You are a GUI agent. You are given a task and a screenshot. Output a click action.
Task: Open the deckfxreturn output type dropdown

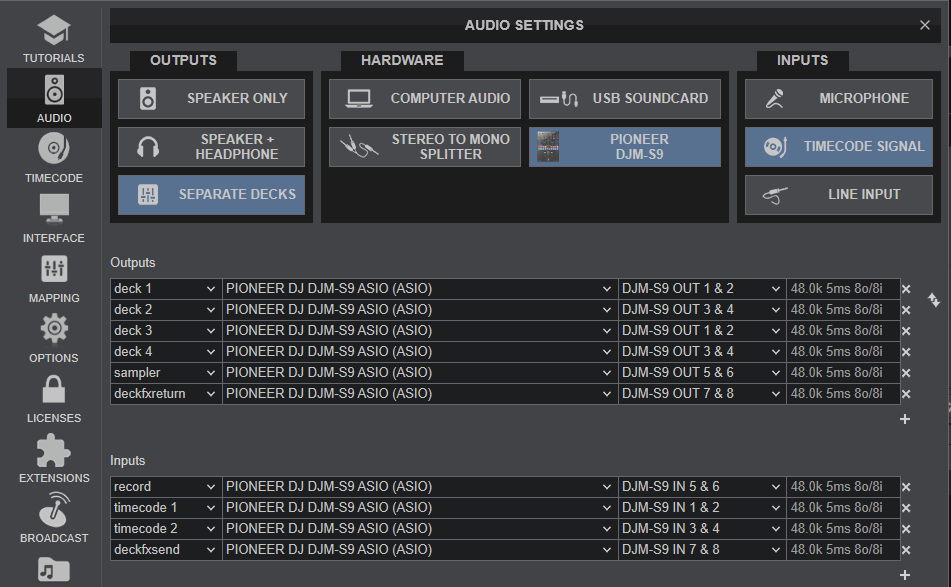click(x=166, y=394)
